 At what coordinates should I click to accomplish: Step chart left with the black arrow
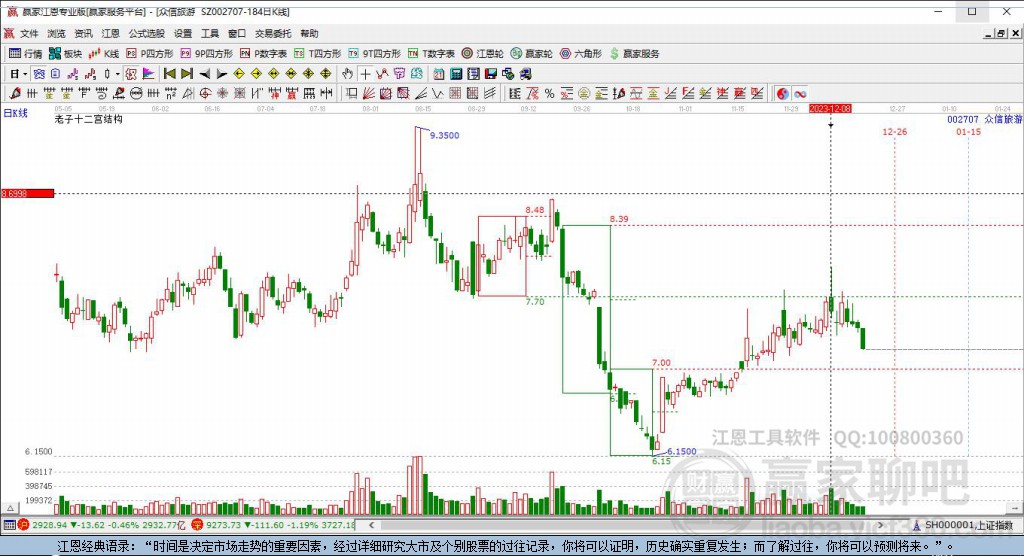pyautogui.click(x=204, y=74)
